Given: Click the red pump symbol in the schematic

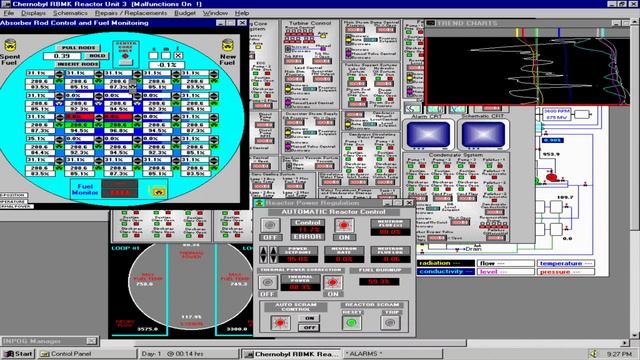Looking at the screenshot, I should coord(551,178).
